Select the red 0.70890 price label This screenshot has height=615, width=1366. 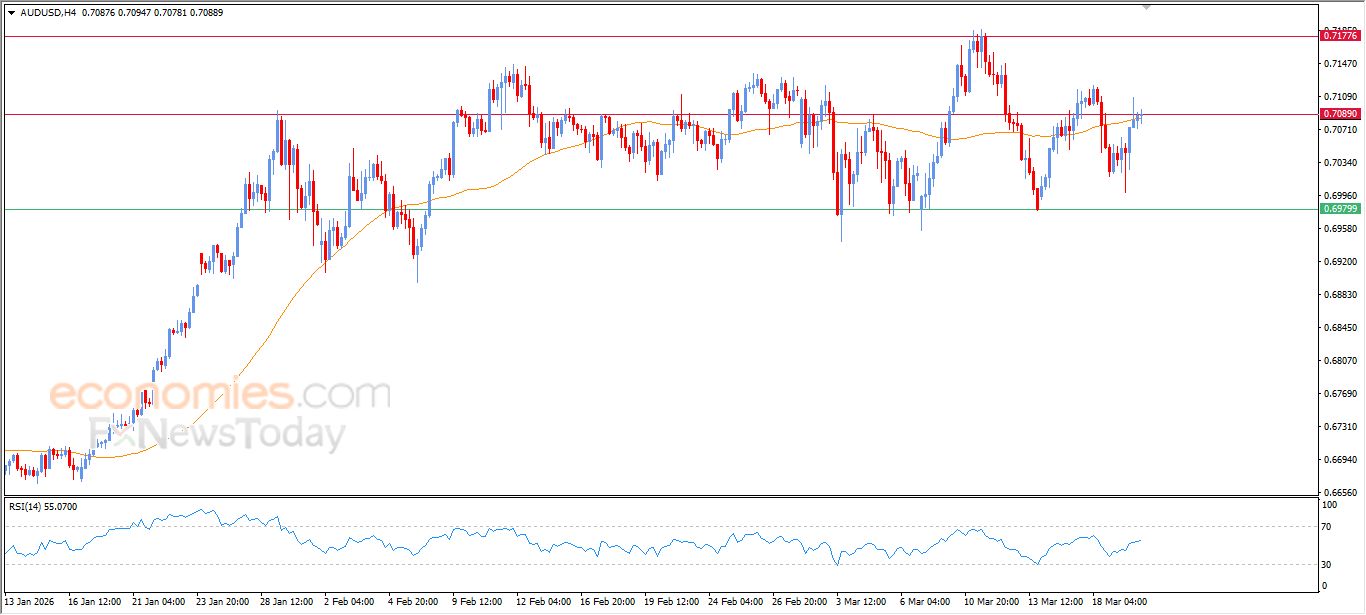[1340, 115]
